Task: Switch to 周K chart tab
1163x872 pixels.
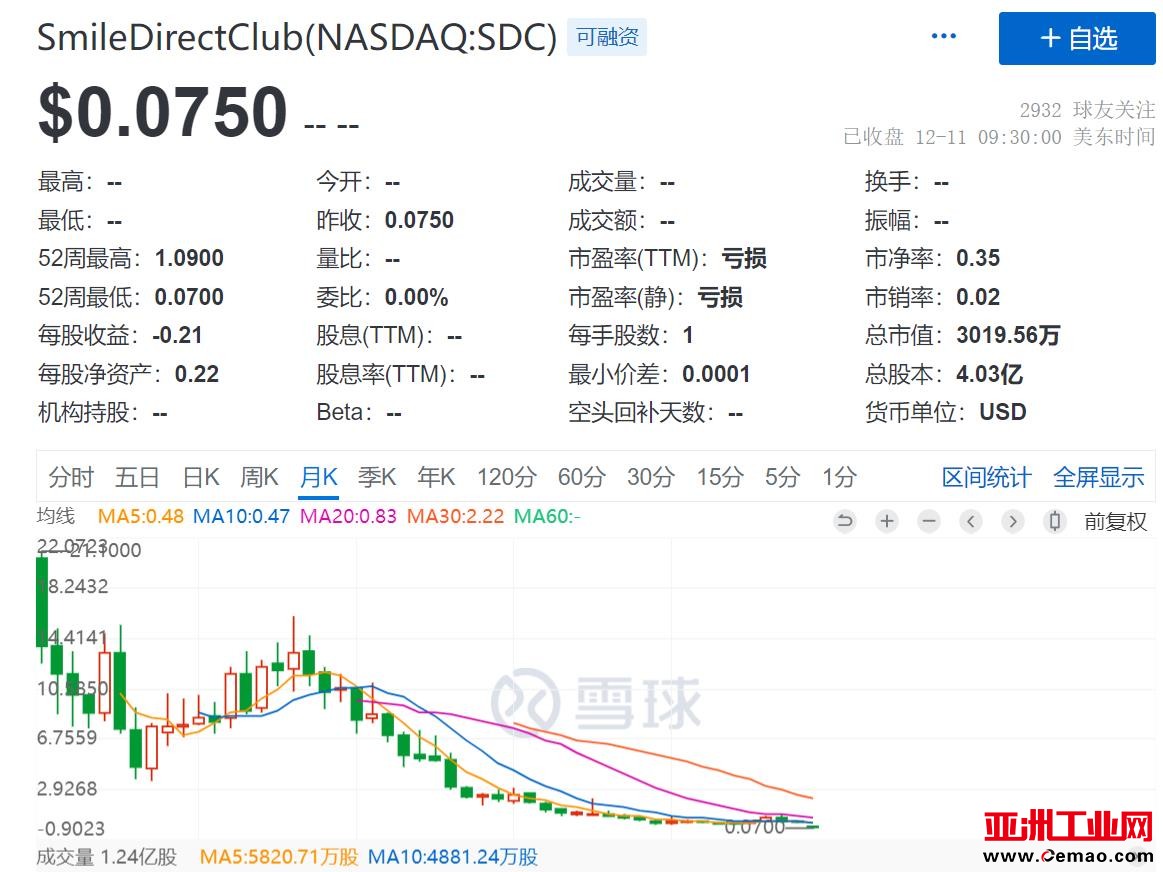Action: [260, 477]
